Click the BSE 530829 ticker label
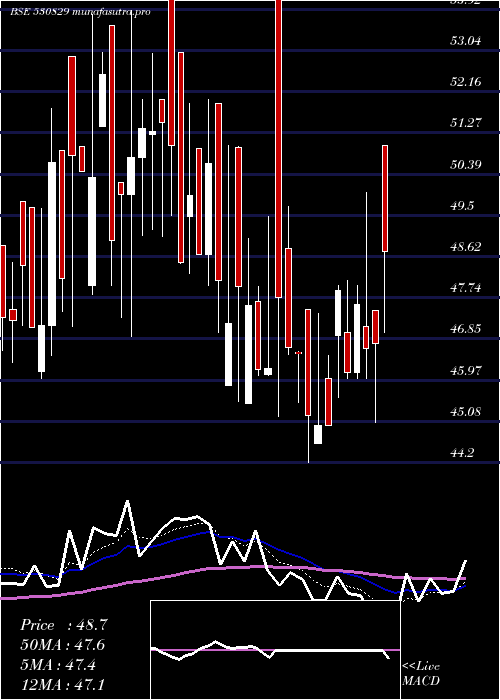The image size is (500, 700). click(39, 12)
